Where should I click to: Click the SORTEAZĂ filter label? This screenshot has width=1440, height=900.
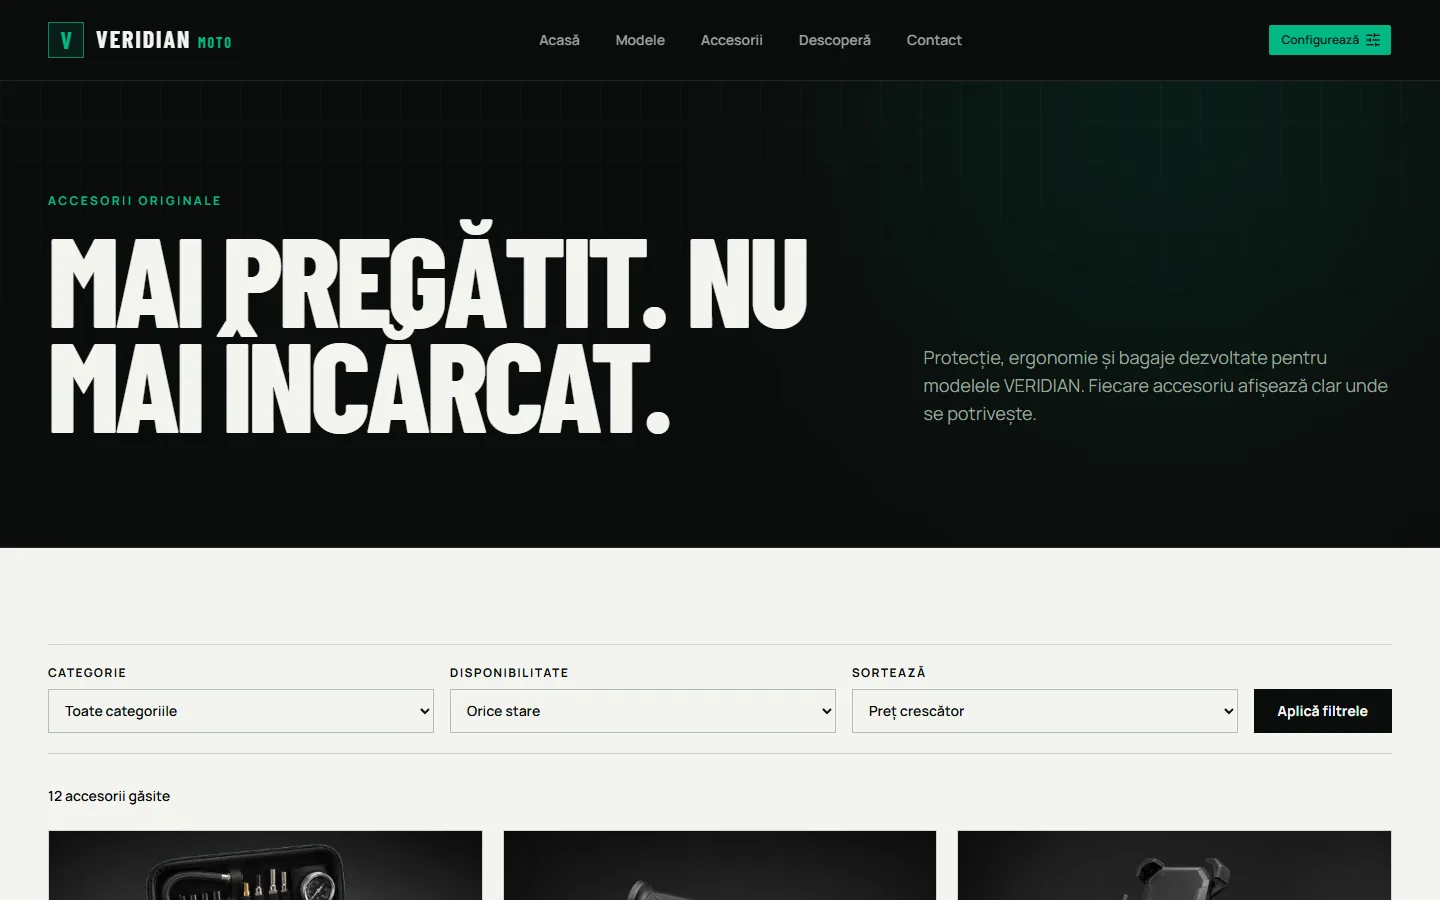click(889, 672)
